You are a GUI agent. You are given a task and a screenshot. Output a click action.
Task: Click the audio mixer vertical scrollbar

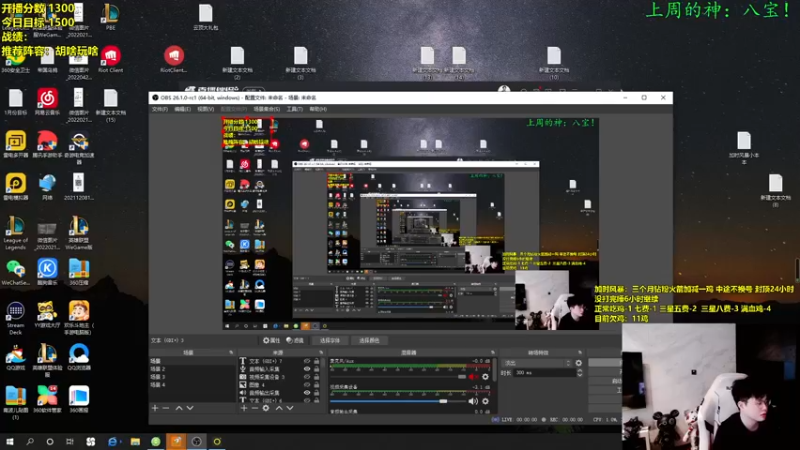pos(494,370)
